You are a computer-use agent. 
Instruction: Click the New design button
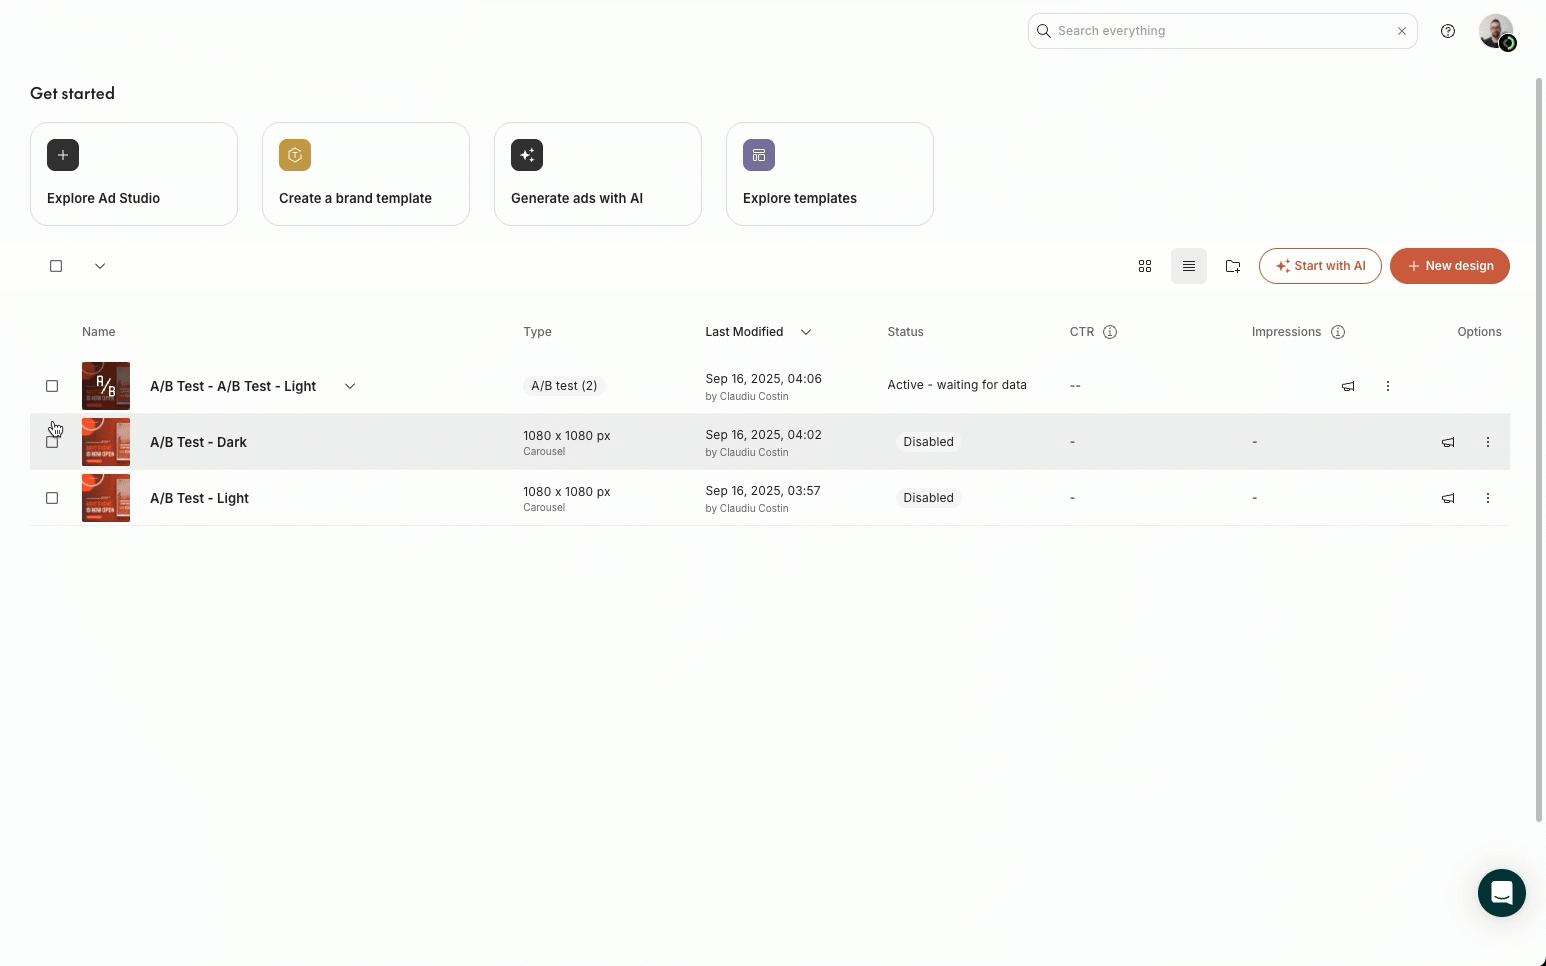(x=1449, y=266)
